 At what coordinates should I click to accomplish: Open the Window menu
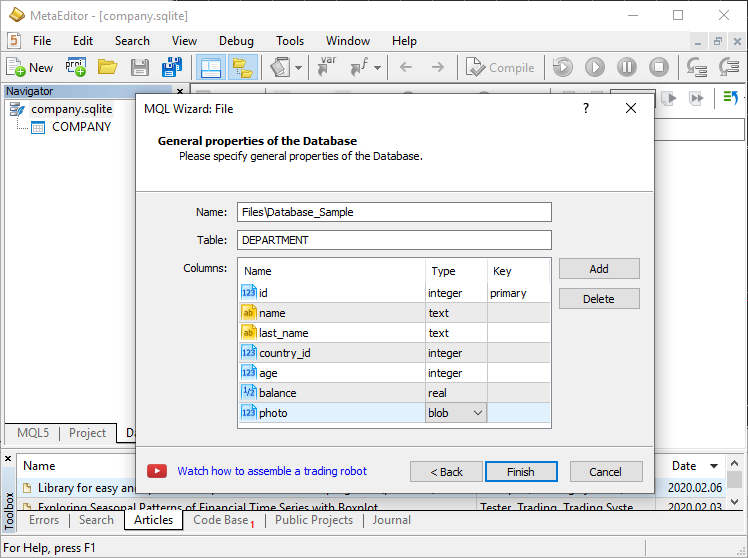click(x=348, y=41)
